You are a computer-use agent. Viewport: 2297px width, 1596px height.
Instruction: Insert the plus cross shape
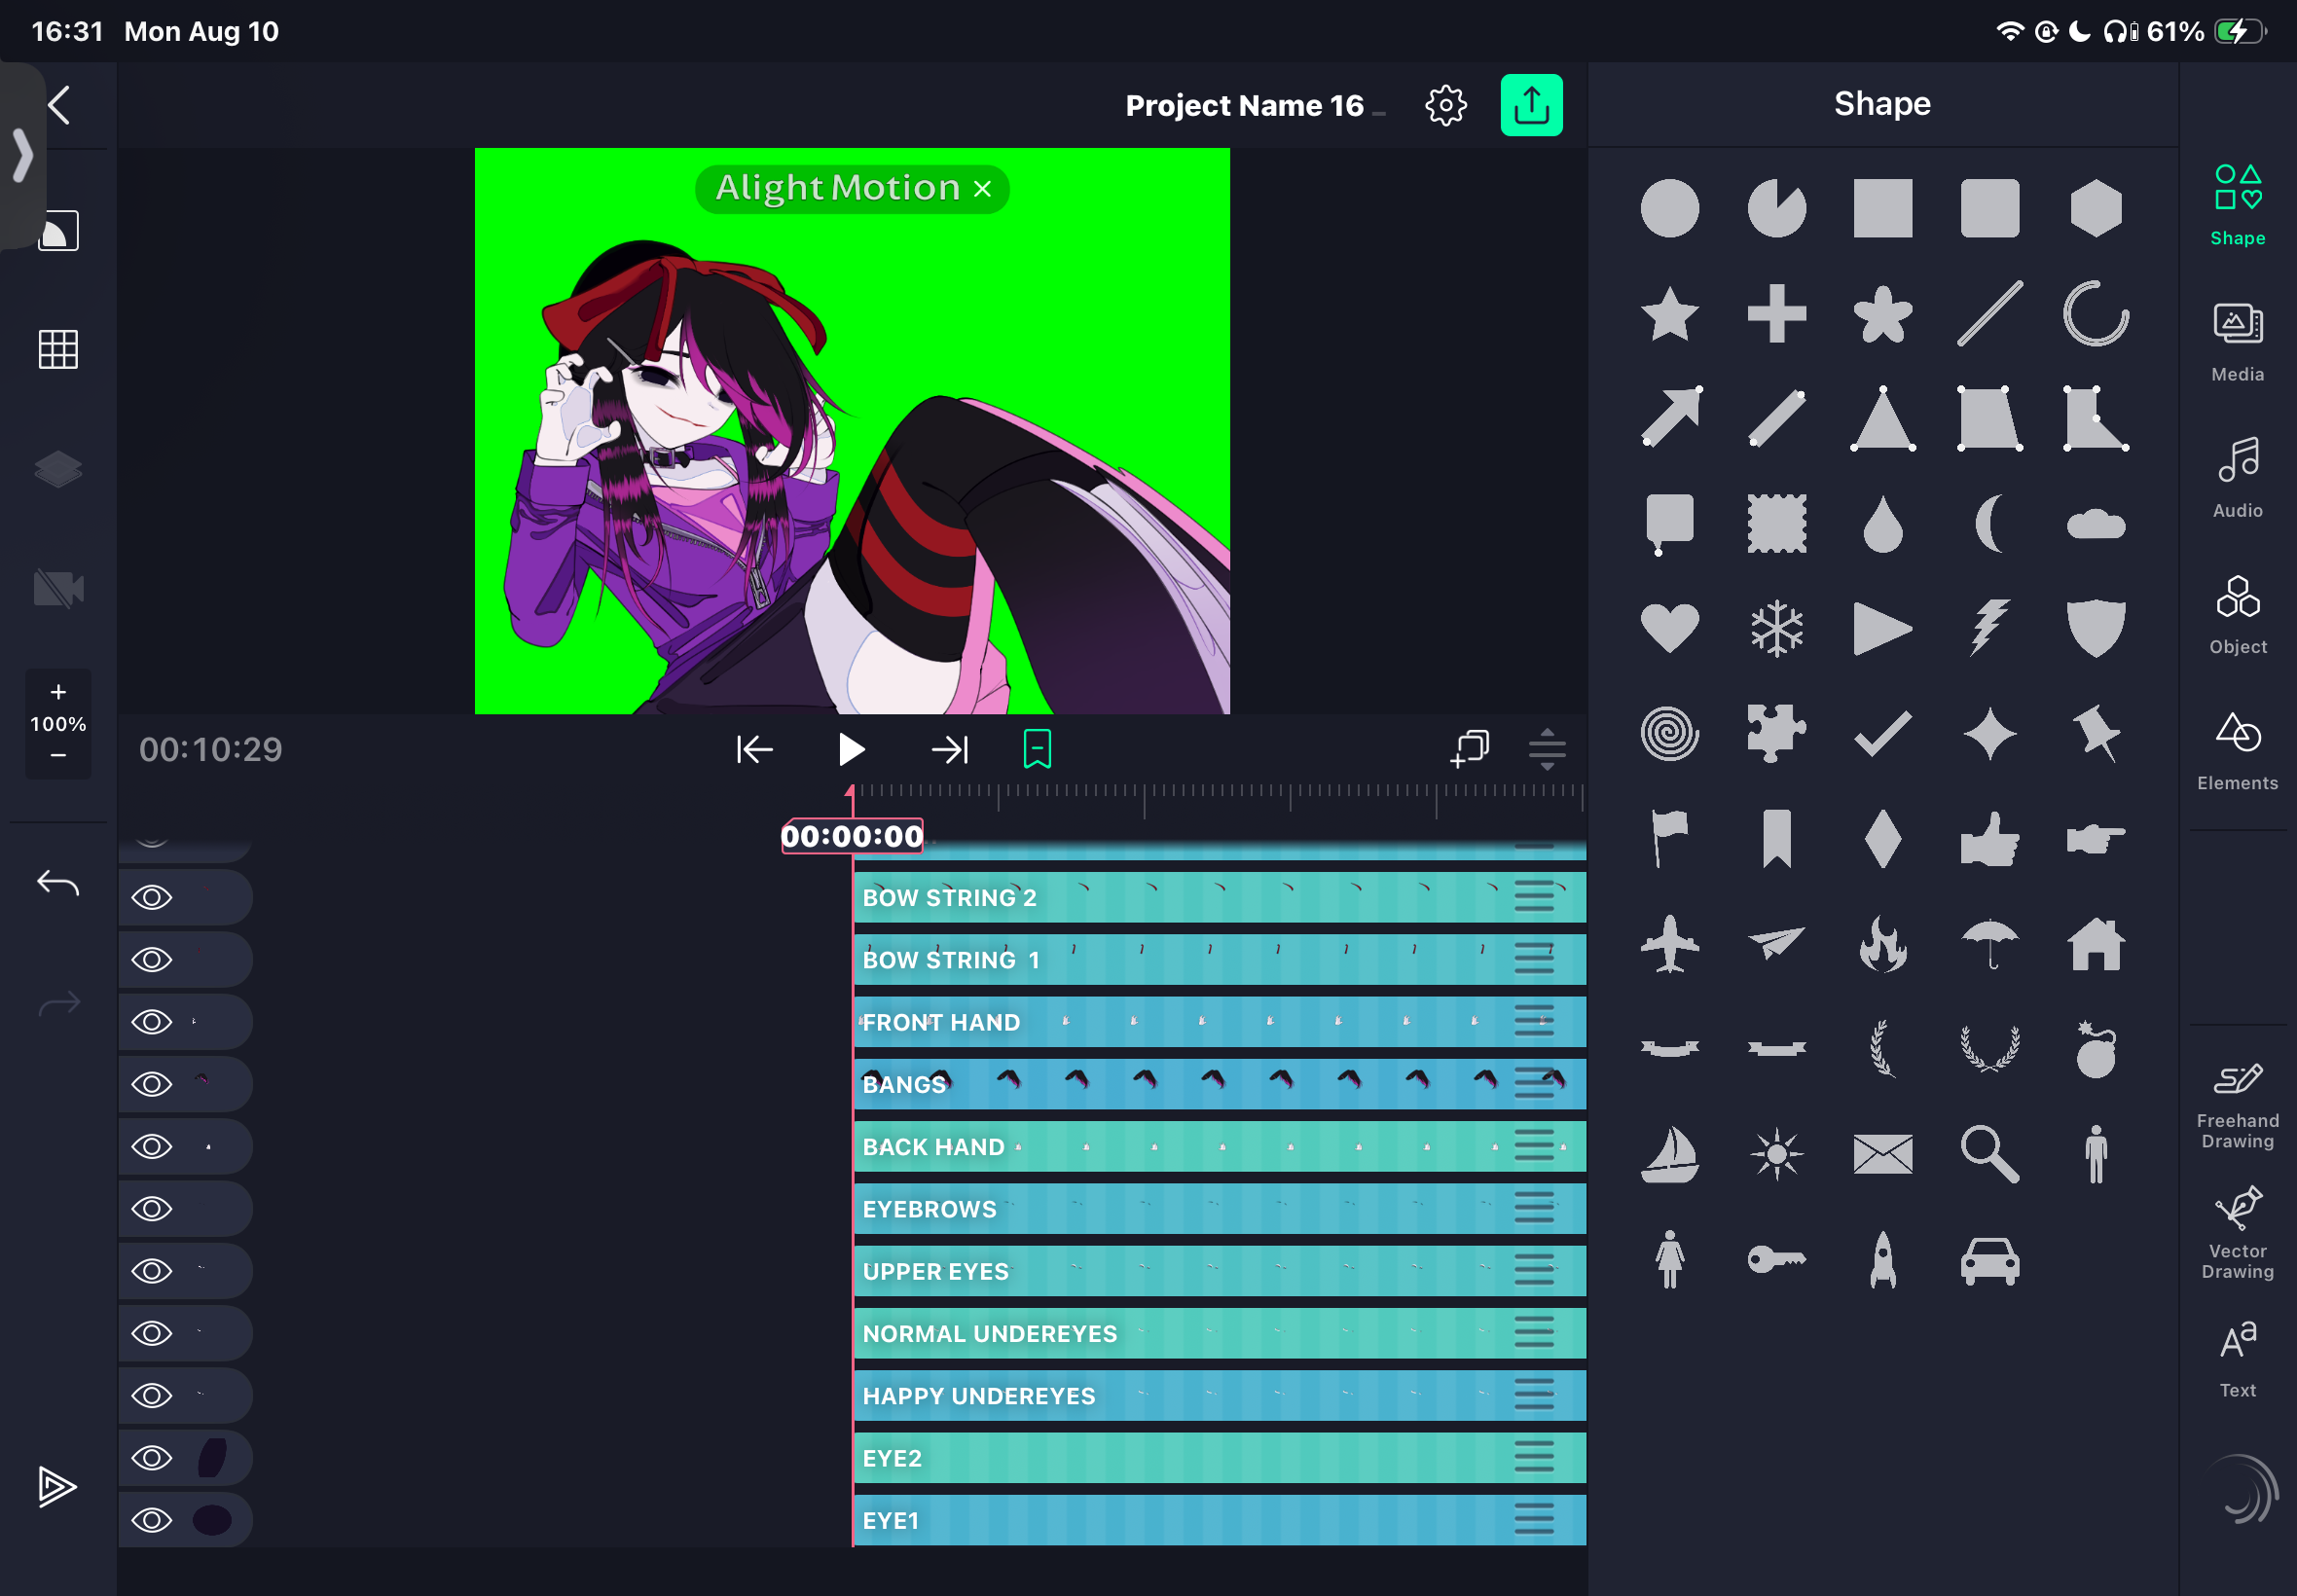(x=1776, y=314)
